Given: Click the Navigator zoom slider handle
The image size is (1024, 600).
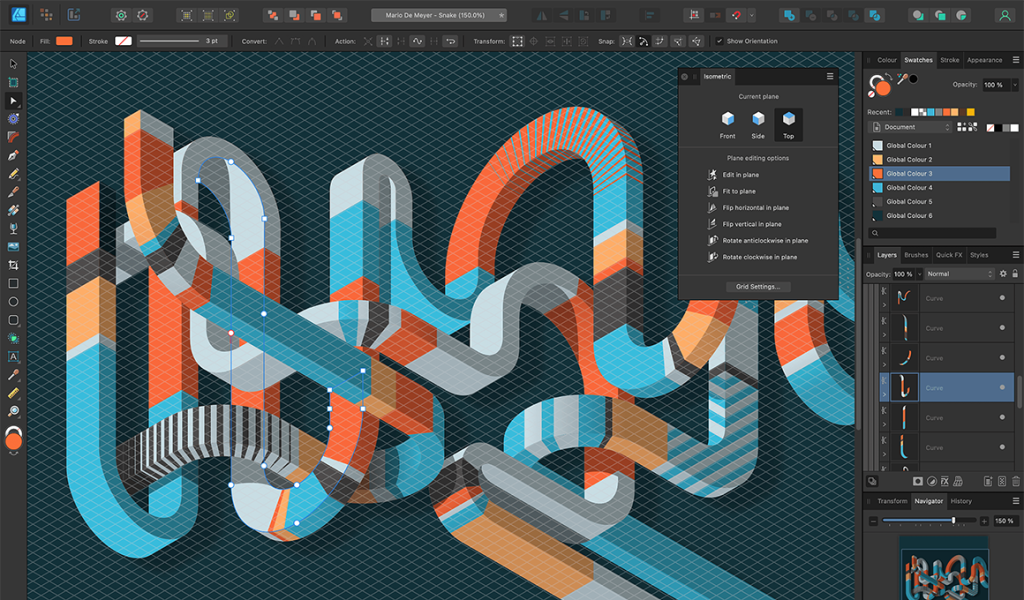Looking at the screenshot, I should click(953, 520).
